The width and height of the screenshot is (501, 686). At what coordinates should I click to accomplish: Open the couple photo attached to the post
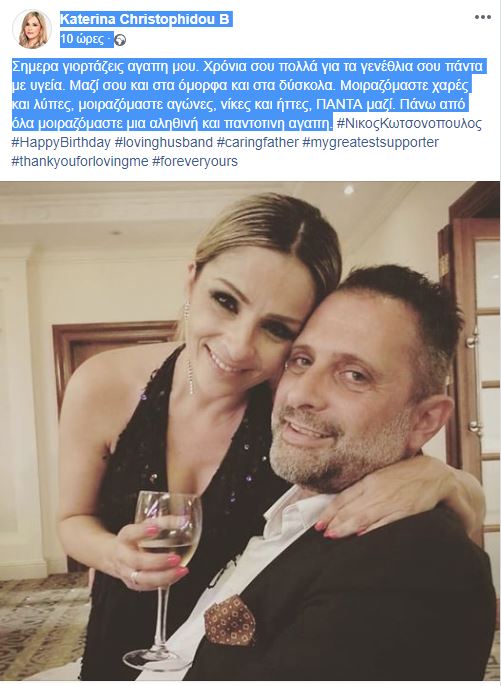[x=250, y=431]
